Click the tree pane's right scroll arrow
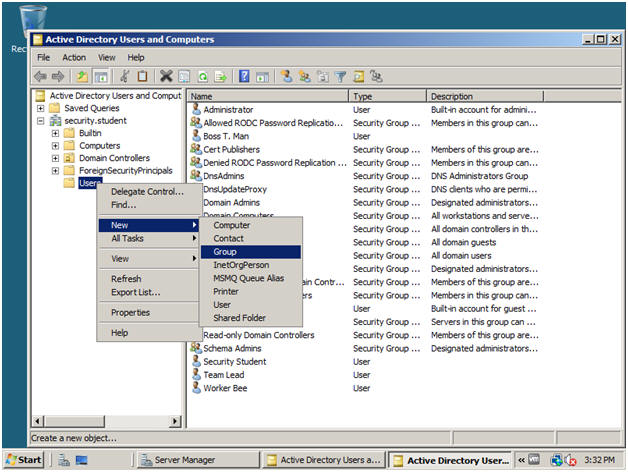The image size is (628, 472). coord(175,421)
